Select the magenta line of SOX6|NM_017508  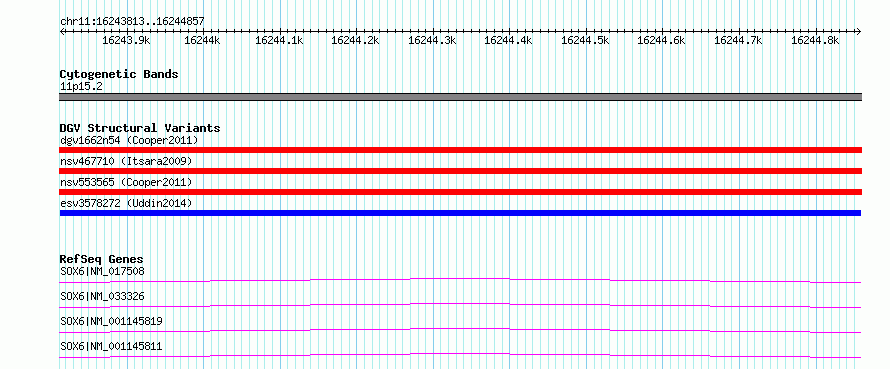[x=460, y=280]
